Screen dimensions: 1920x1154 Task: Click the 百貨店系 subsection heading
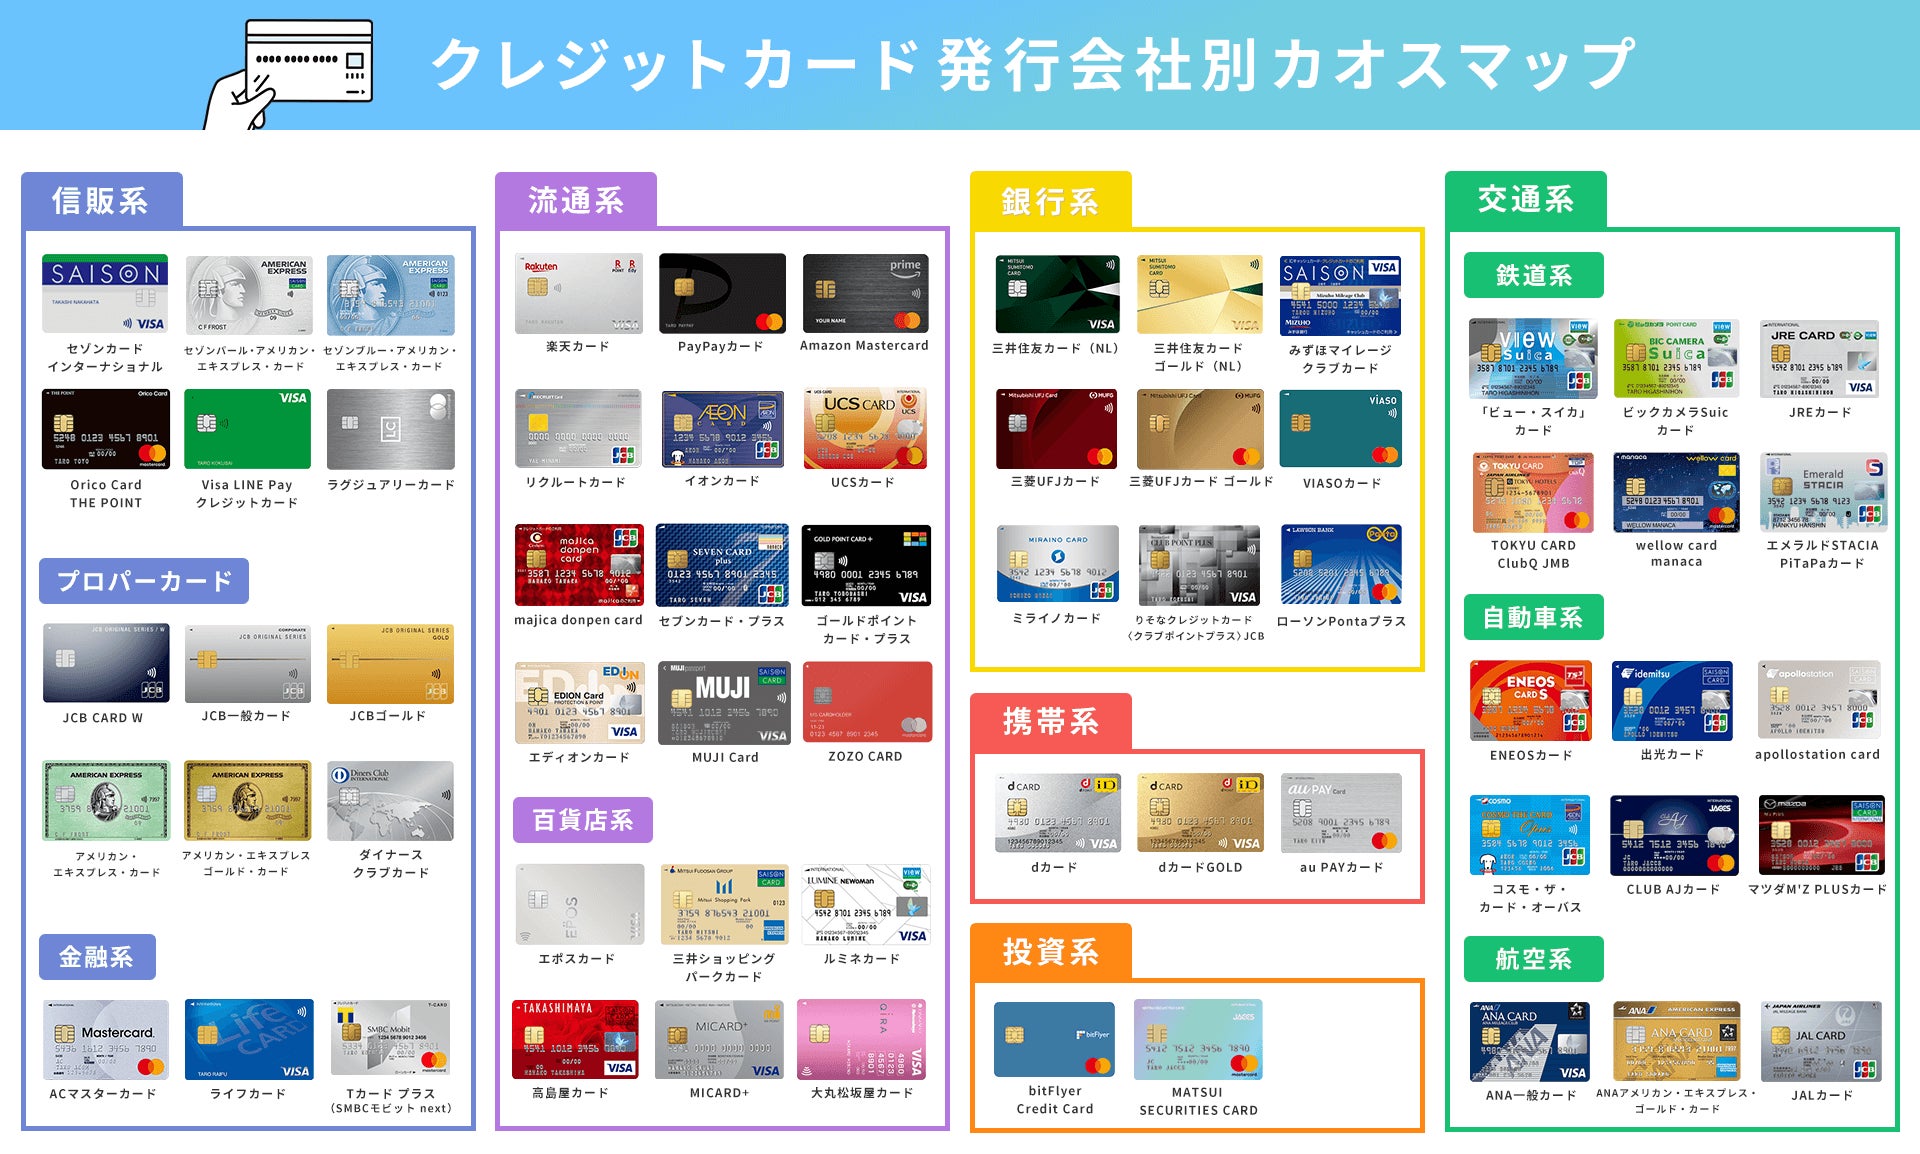tap(581, 820)
